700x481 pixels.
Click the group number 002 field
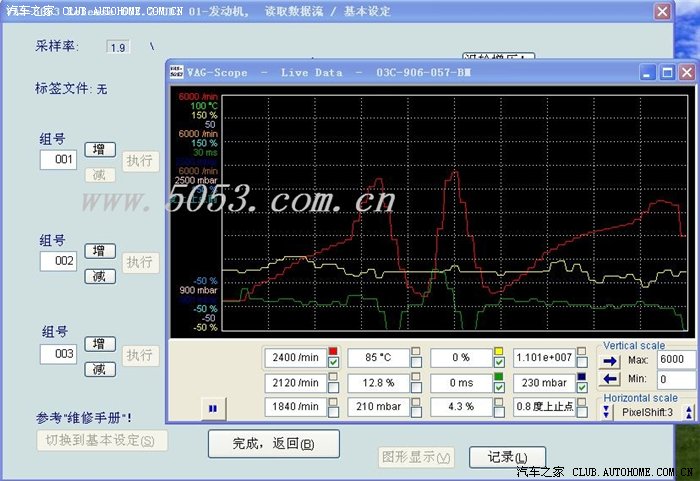coord(58,261)
